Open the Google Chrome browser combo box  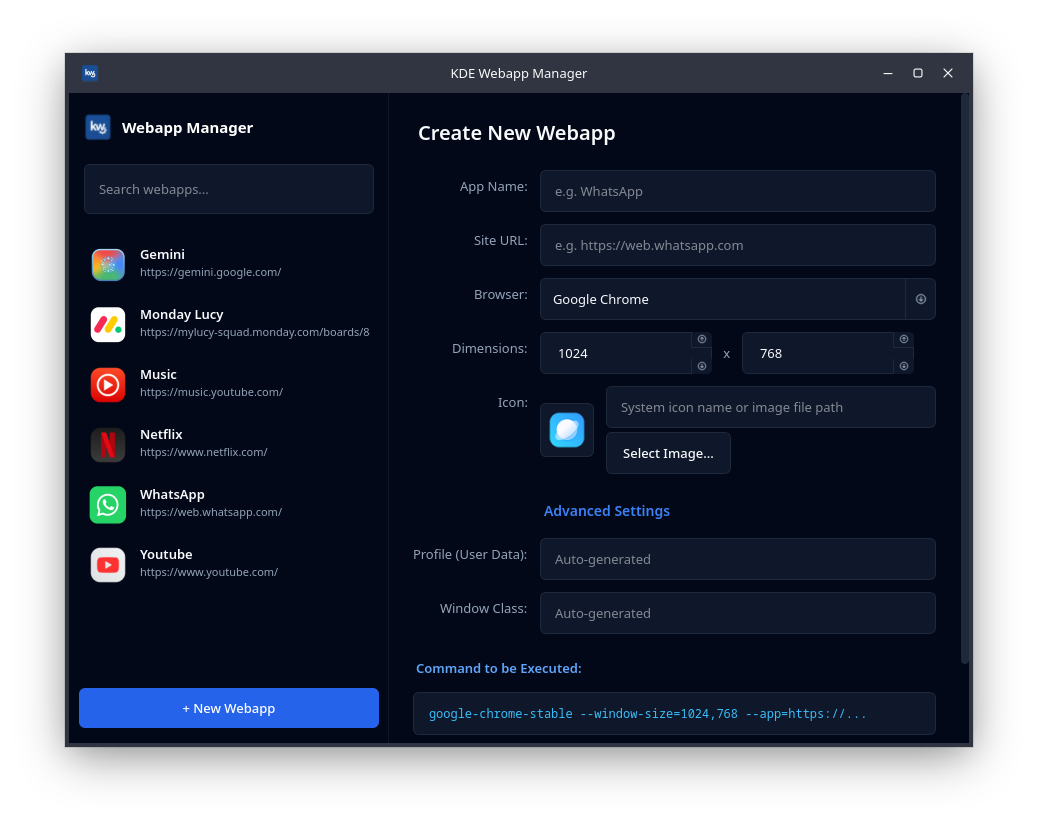tap(737, 299)
